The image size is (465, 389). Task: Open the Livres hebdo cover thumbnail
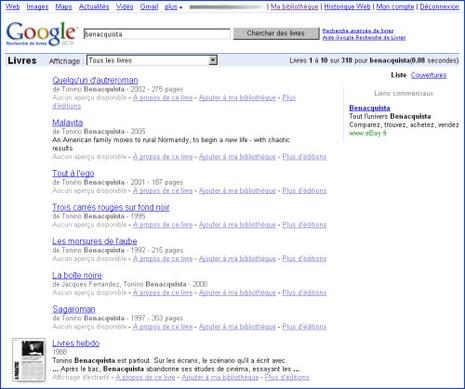[x=29, y=360]
